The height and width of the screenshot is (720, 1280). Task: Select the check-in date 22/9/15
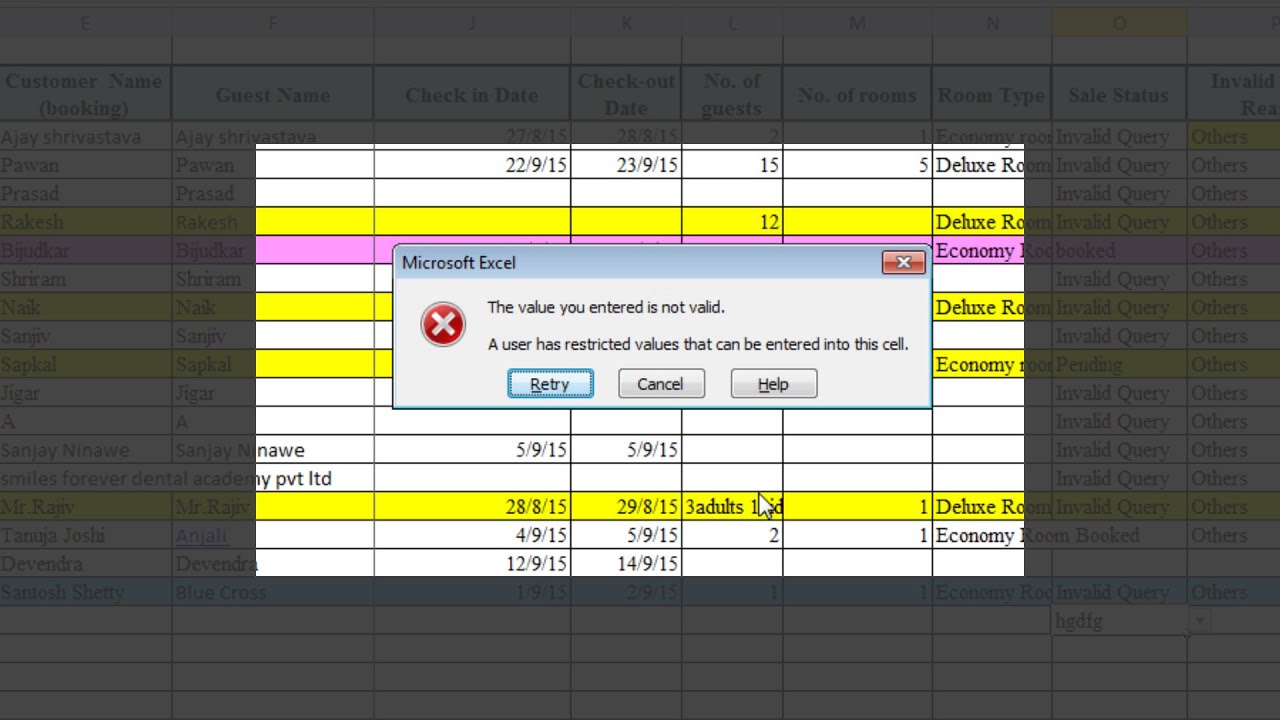472,165
